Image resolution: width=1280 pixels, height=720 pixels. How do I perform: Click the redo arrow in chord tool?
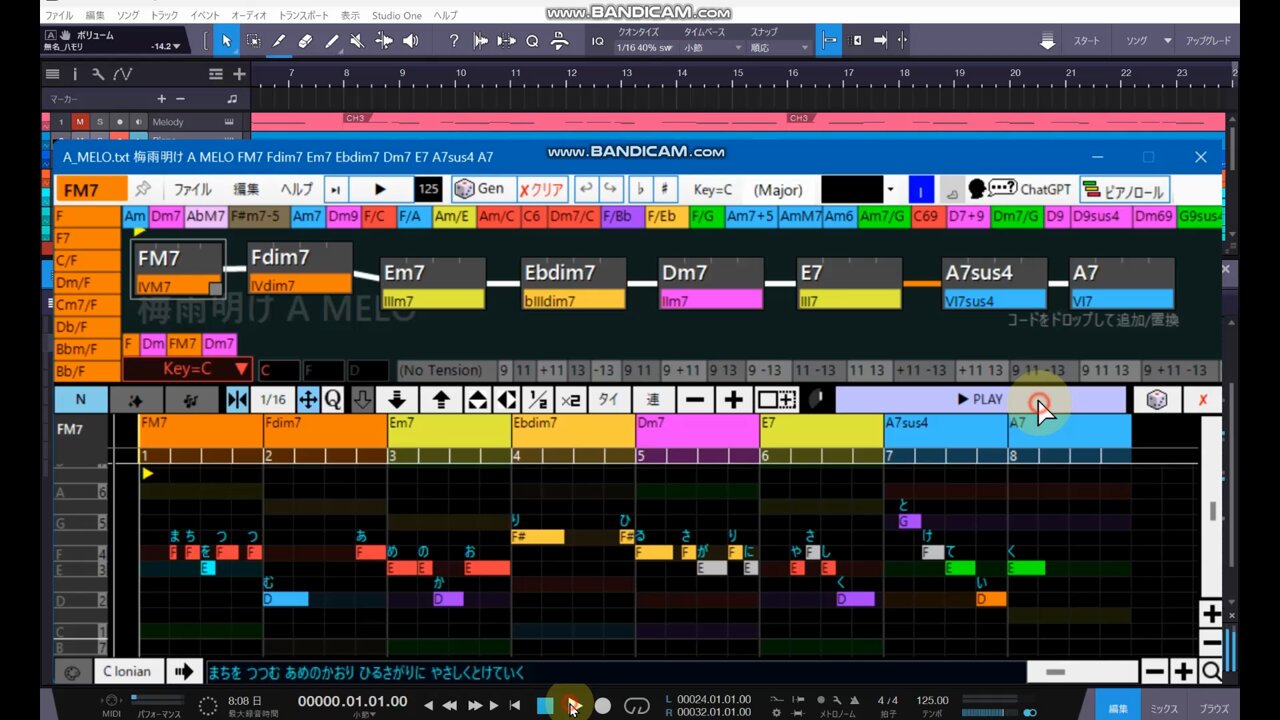(609, 189)
